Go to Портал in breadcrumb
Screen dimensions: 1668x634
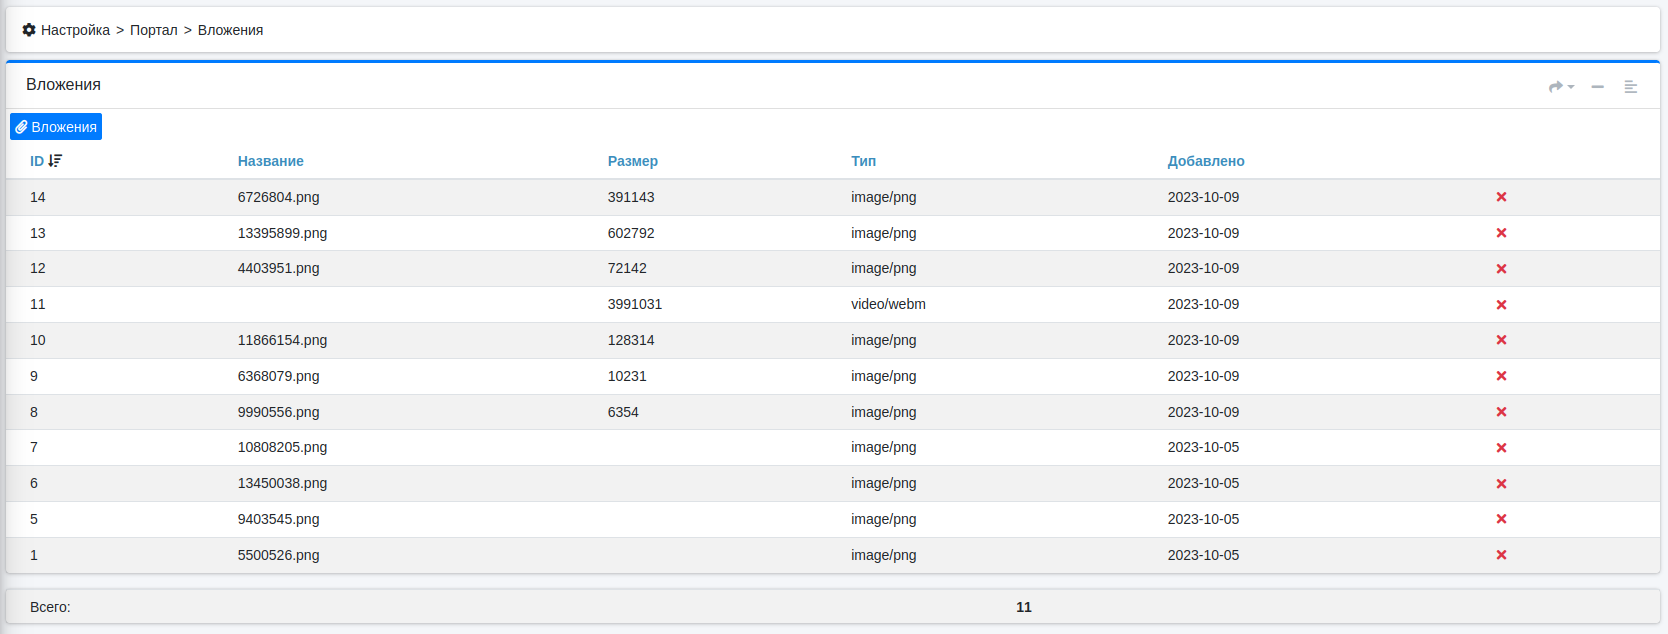pyautogui.click(x=153, y=30)
